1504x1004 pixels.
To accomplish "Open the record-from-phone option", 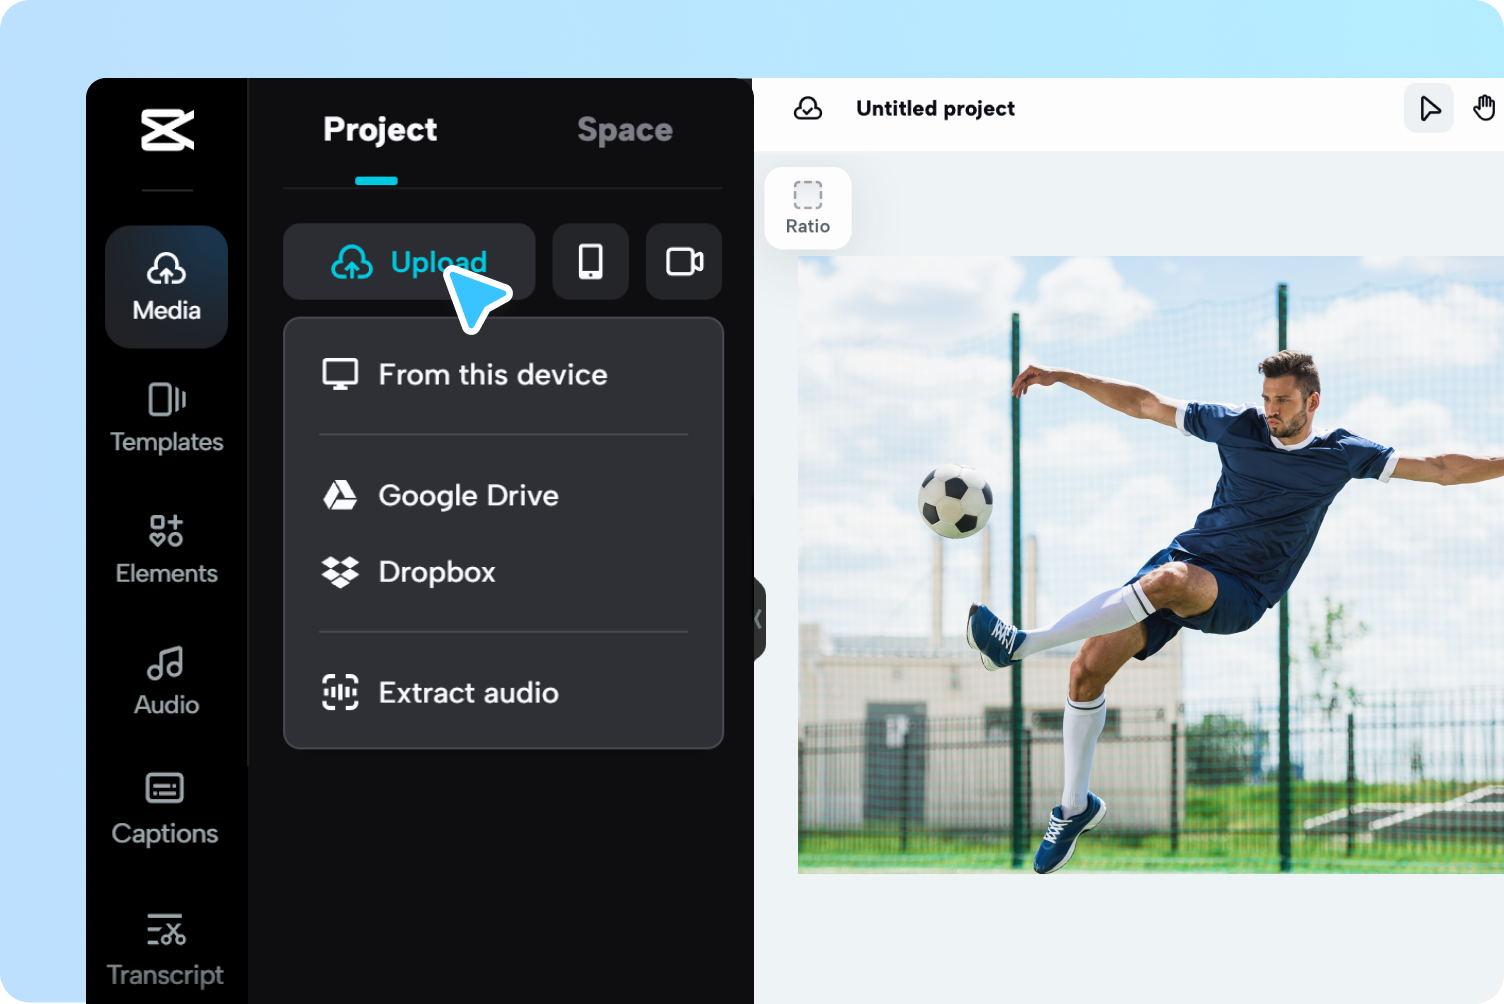I will click(x=590, y=262).
